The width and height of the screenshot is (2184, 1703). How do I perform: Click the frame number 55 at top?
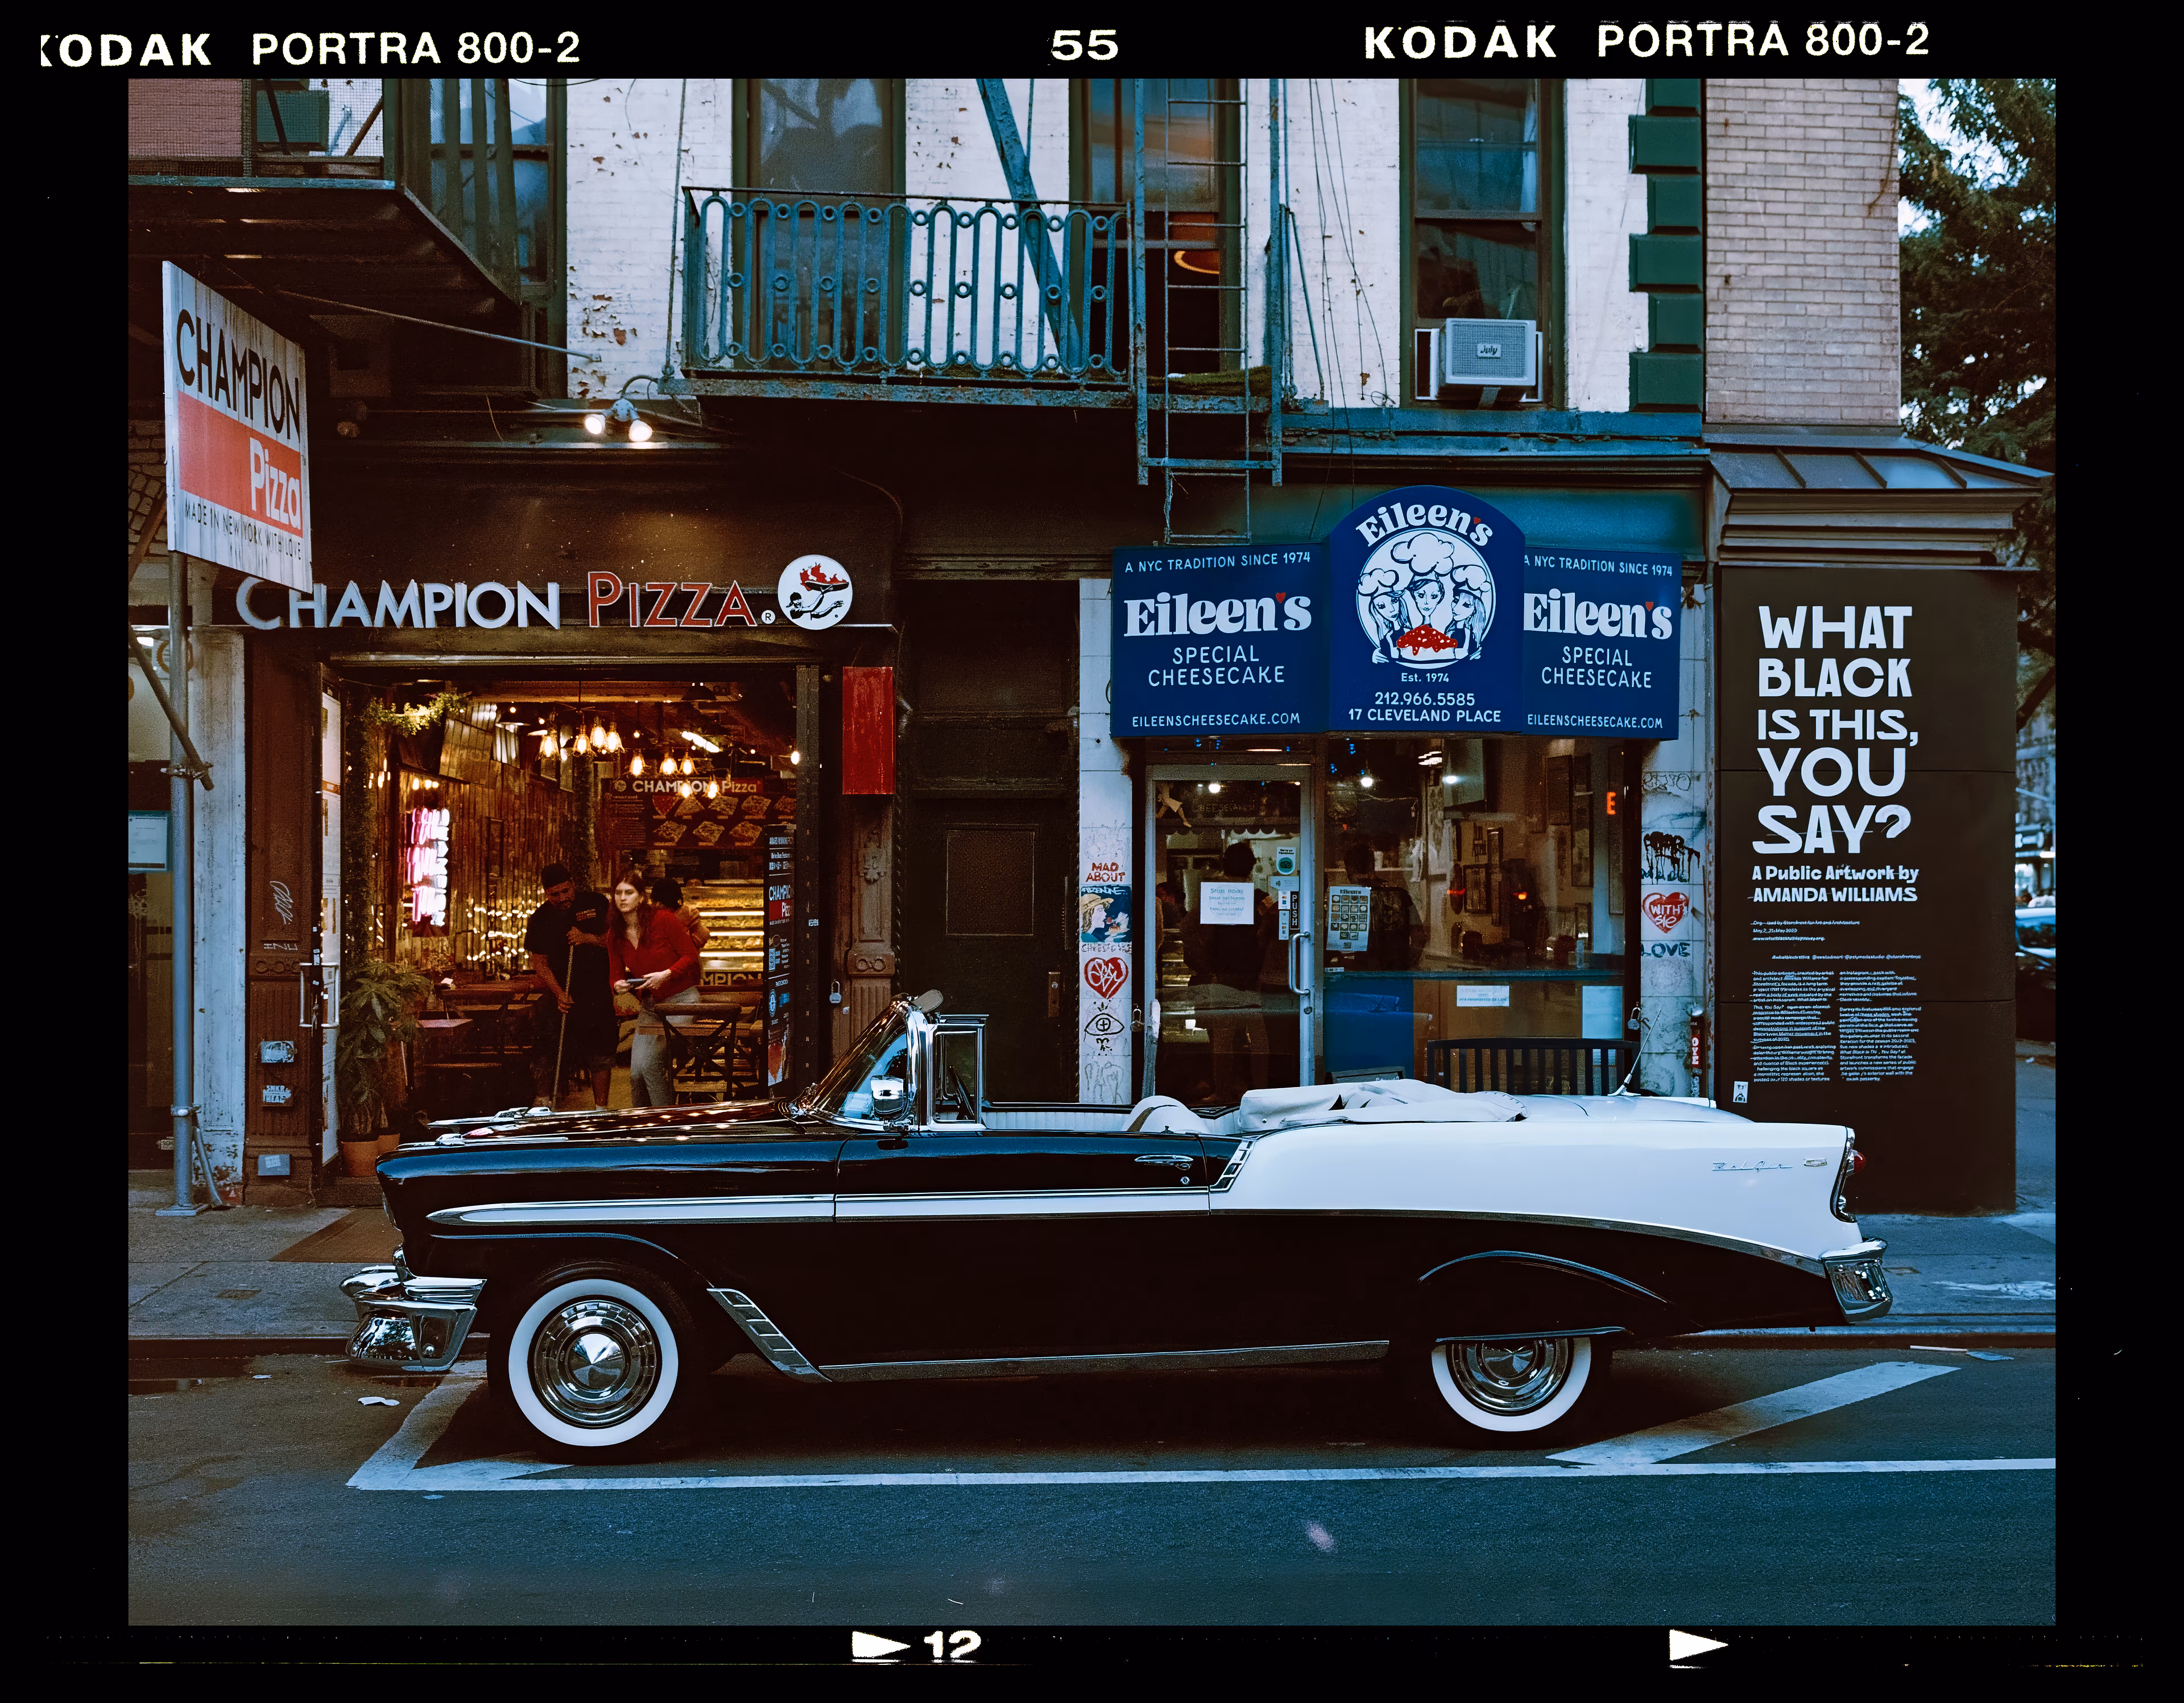coord(1084,46)
